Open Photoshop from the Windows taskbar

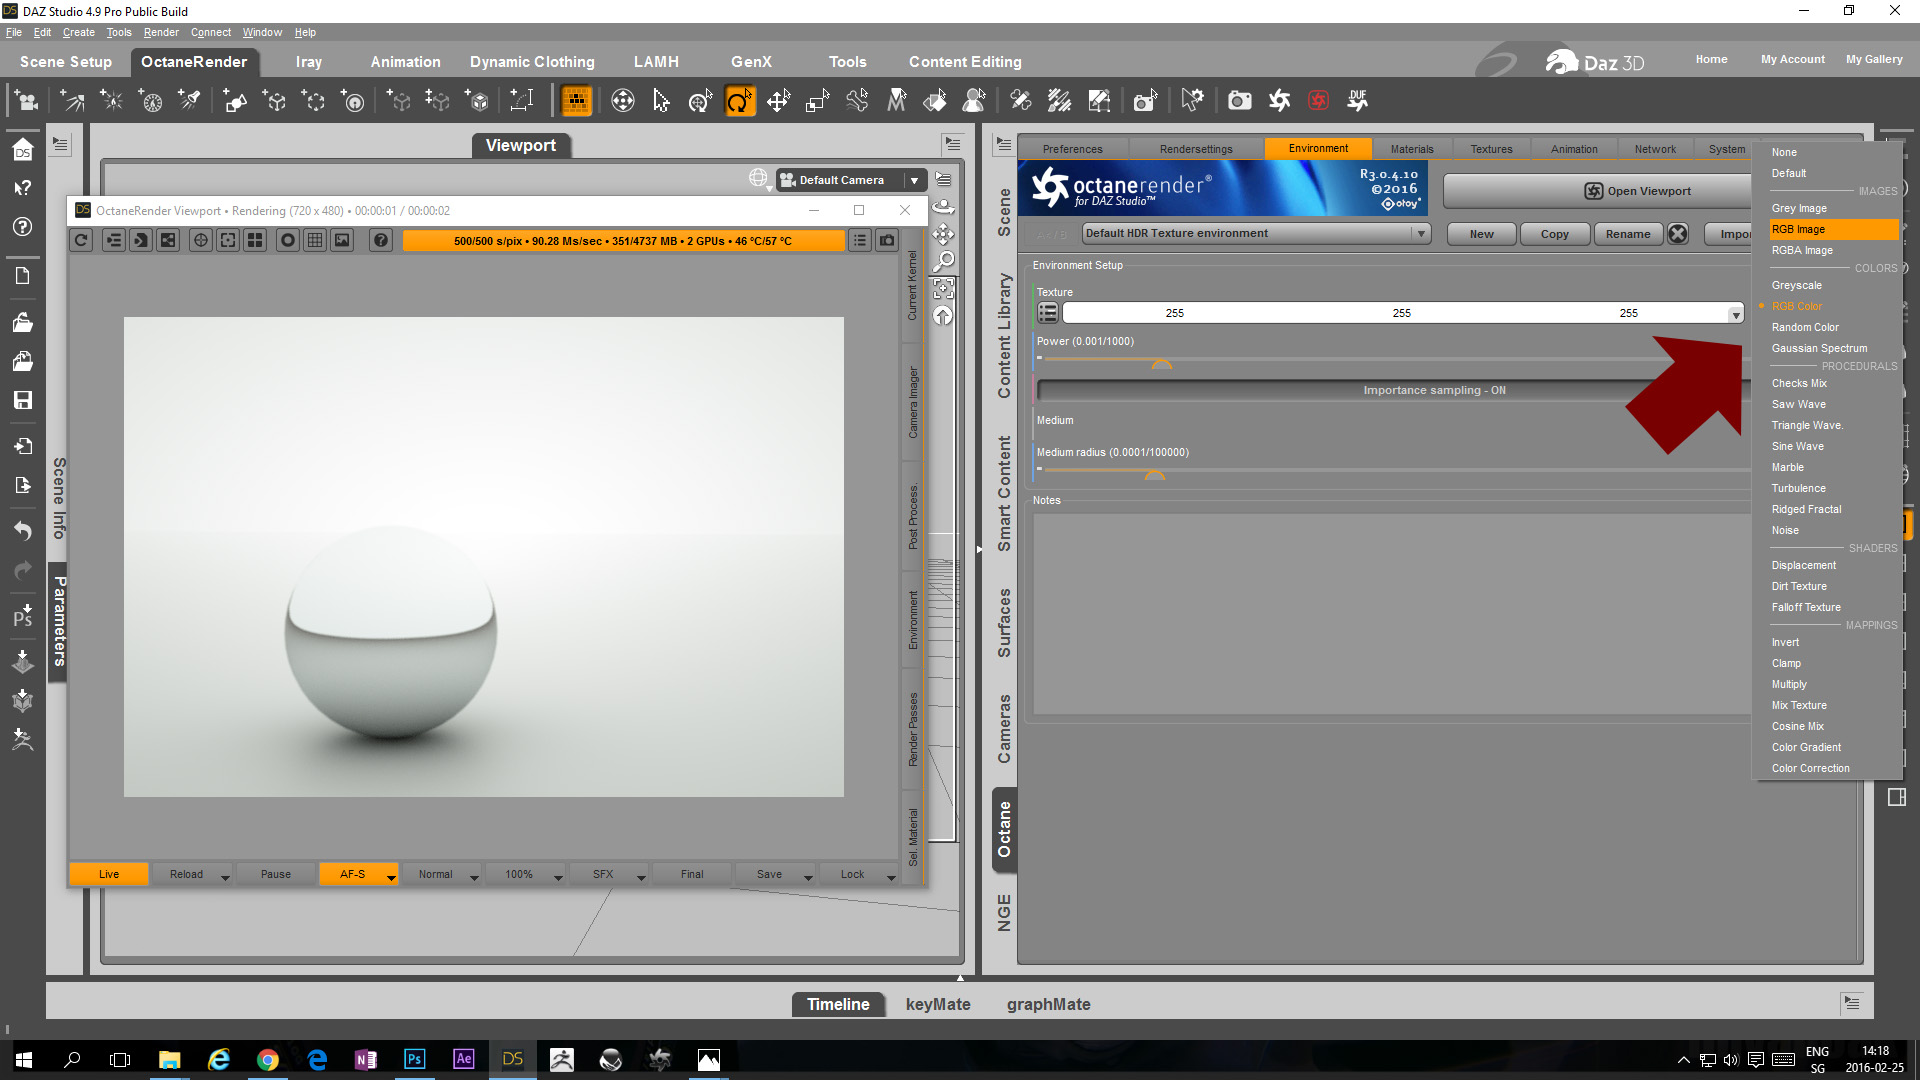tap(414, 1060)
